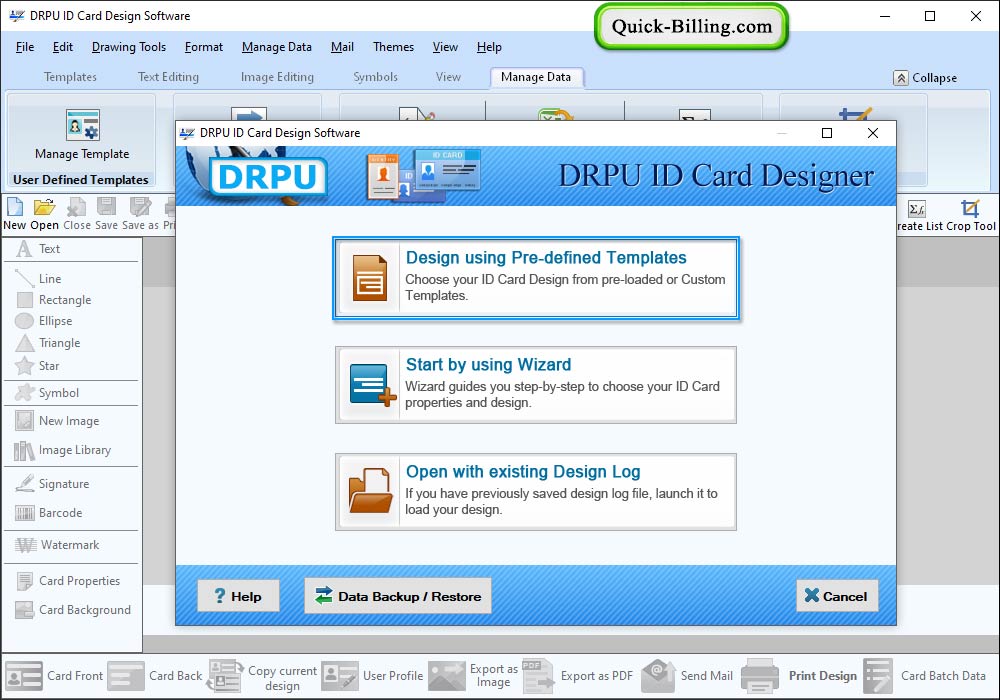Click Export as PDF
The image size is (1000, 700).
tap(578, 676)
